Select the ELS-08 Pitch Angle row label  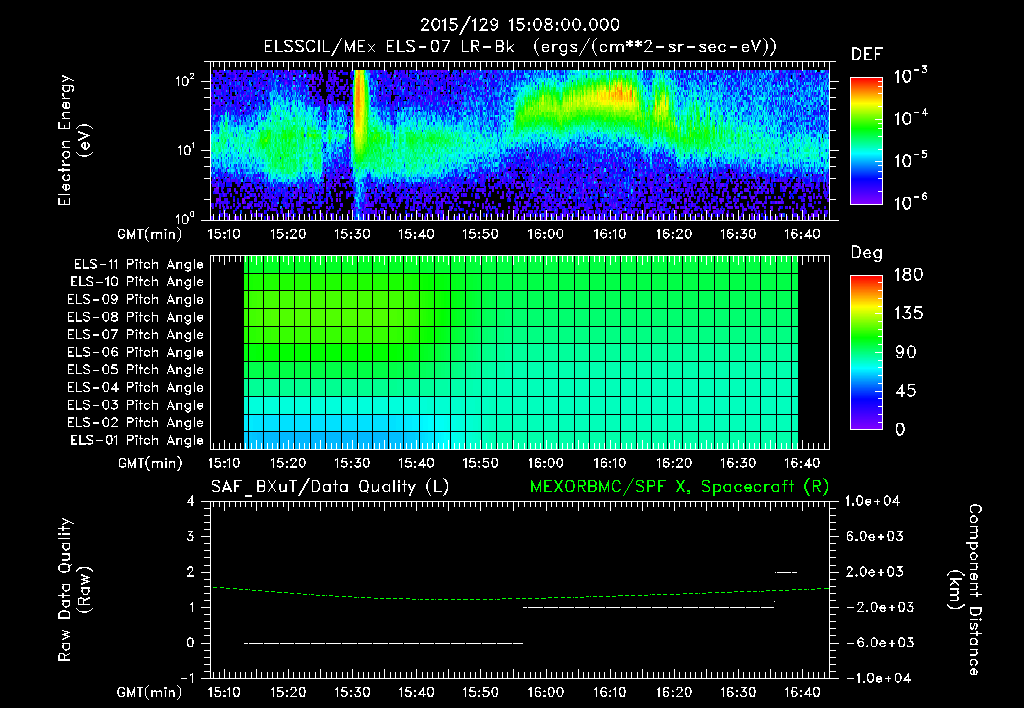pos(136,317)
